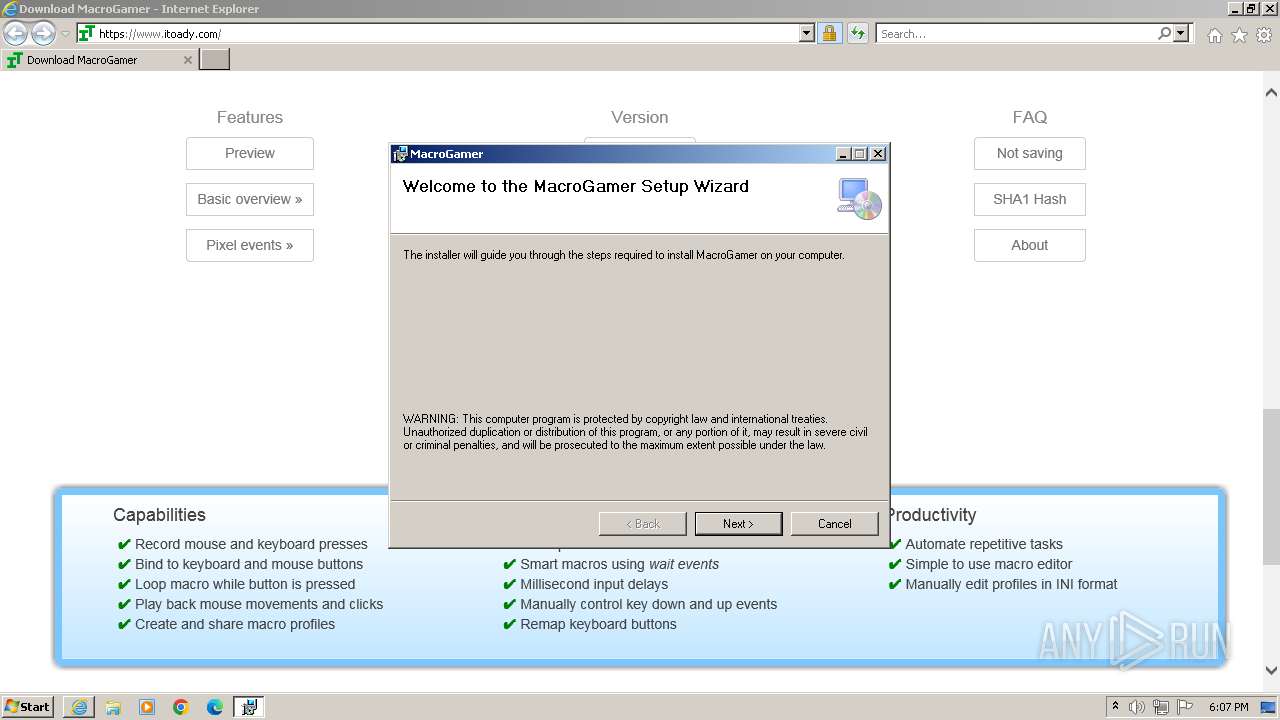Open the Pixel events page
1280x720 pixels.
point(250,245)
